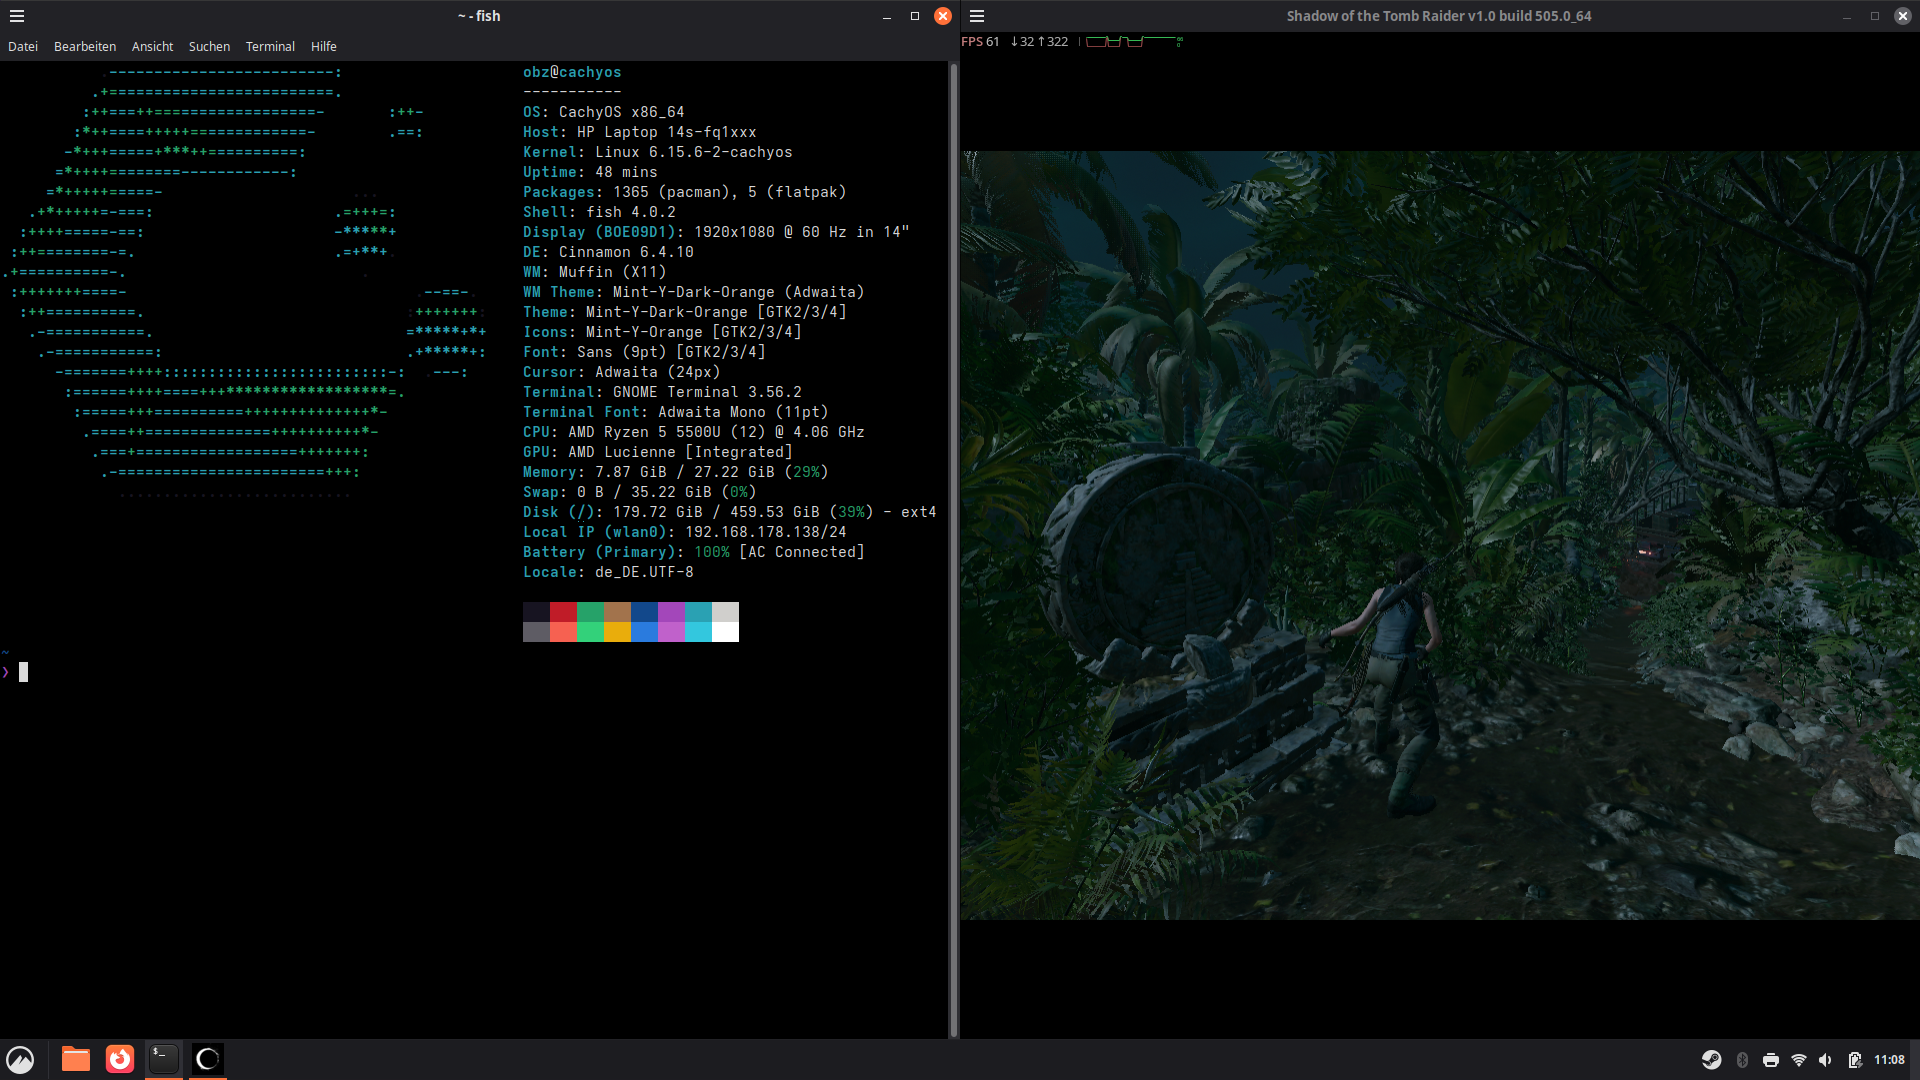The width and height of the screenshot is (1920, 1080).
Task: Open the Wi-Fi network applet
Action: (1799, 1060)
